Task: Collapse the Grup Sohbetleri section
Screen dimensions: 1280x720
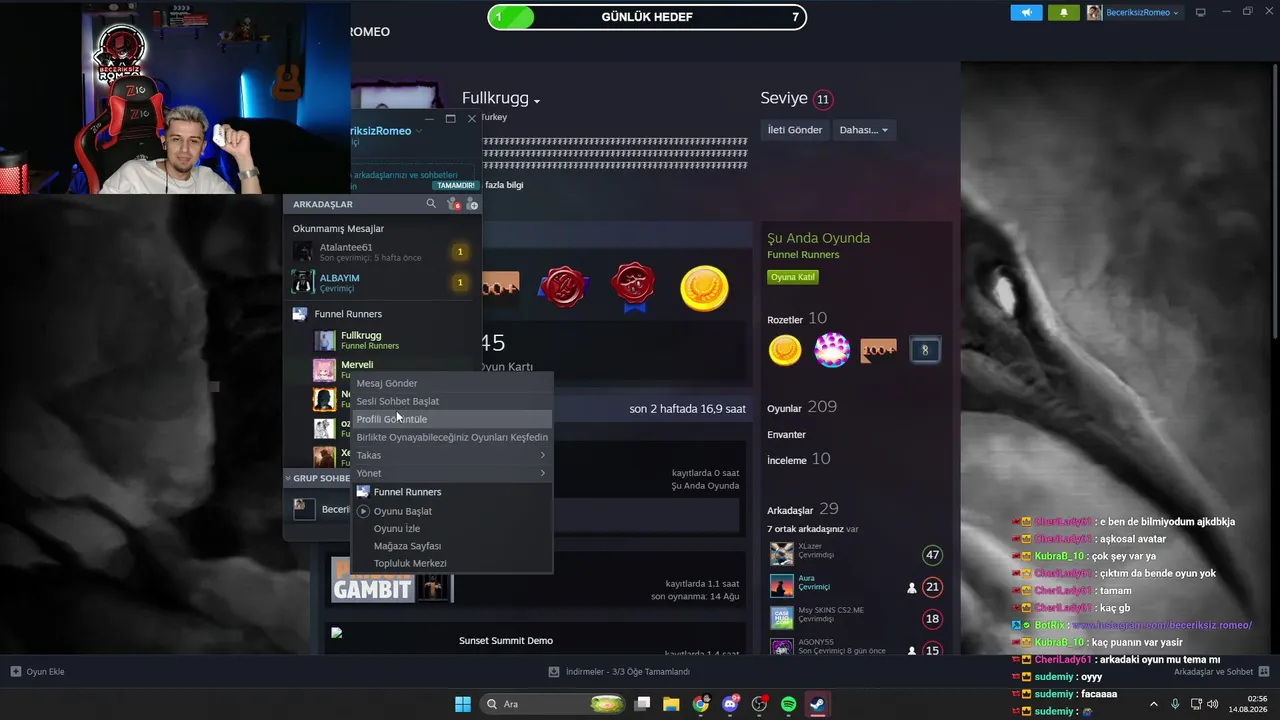Action: pyautogui.click(x=288, y=478)
